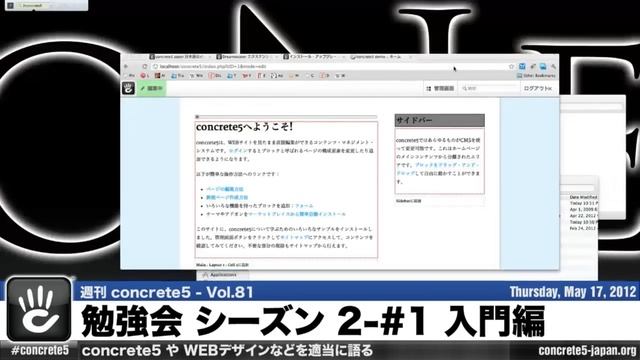The width and height of the screenshot is (640, 360).
Task: Open the Other Bookmarks folder
Action: pos(536,76)
